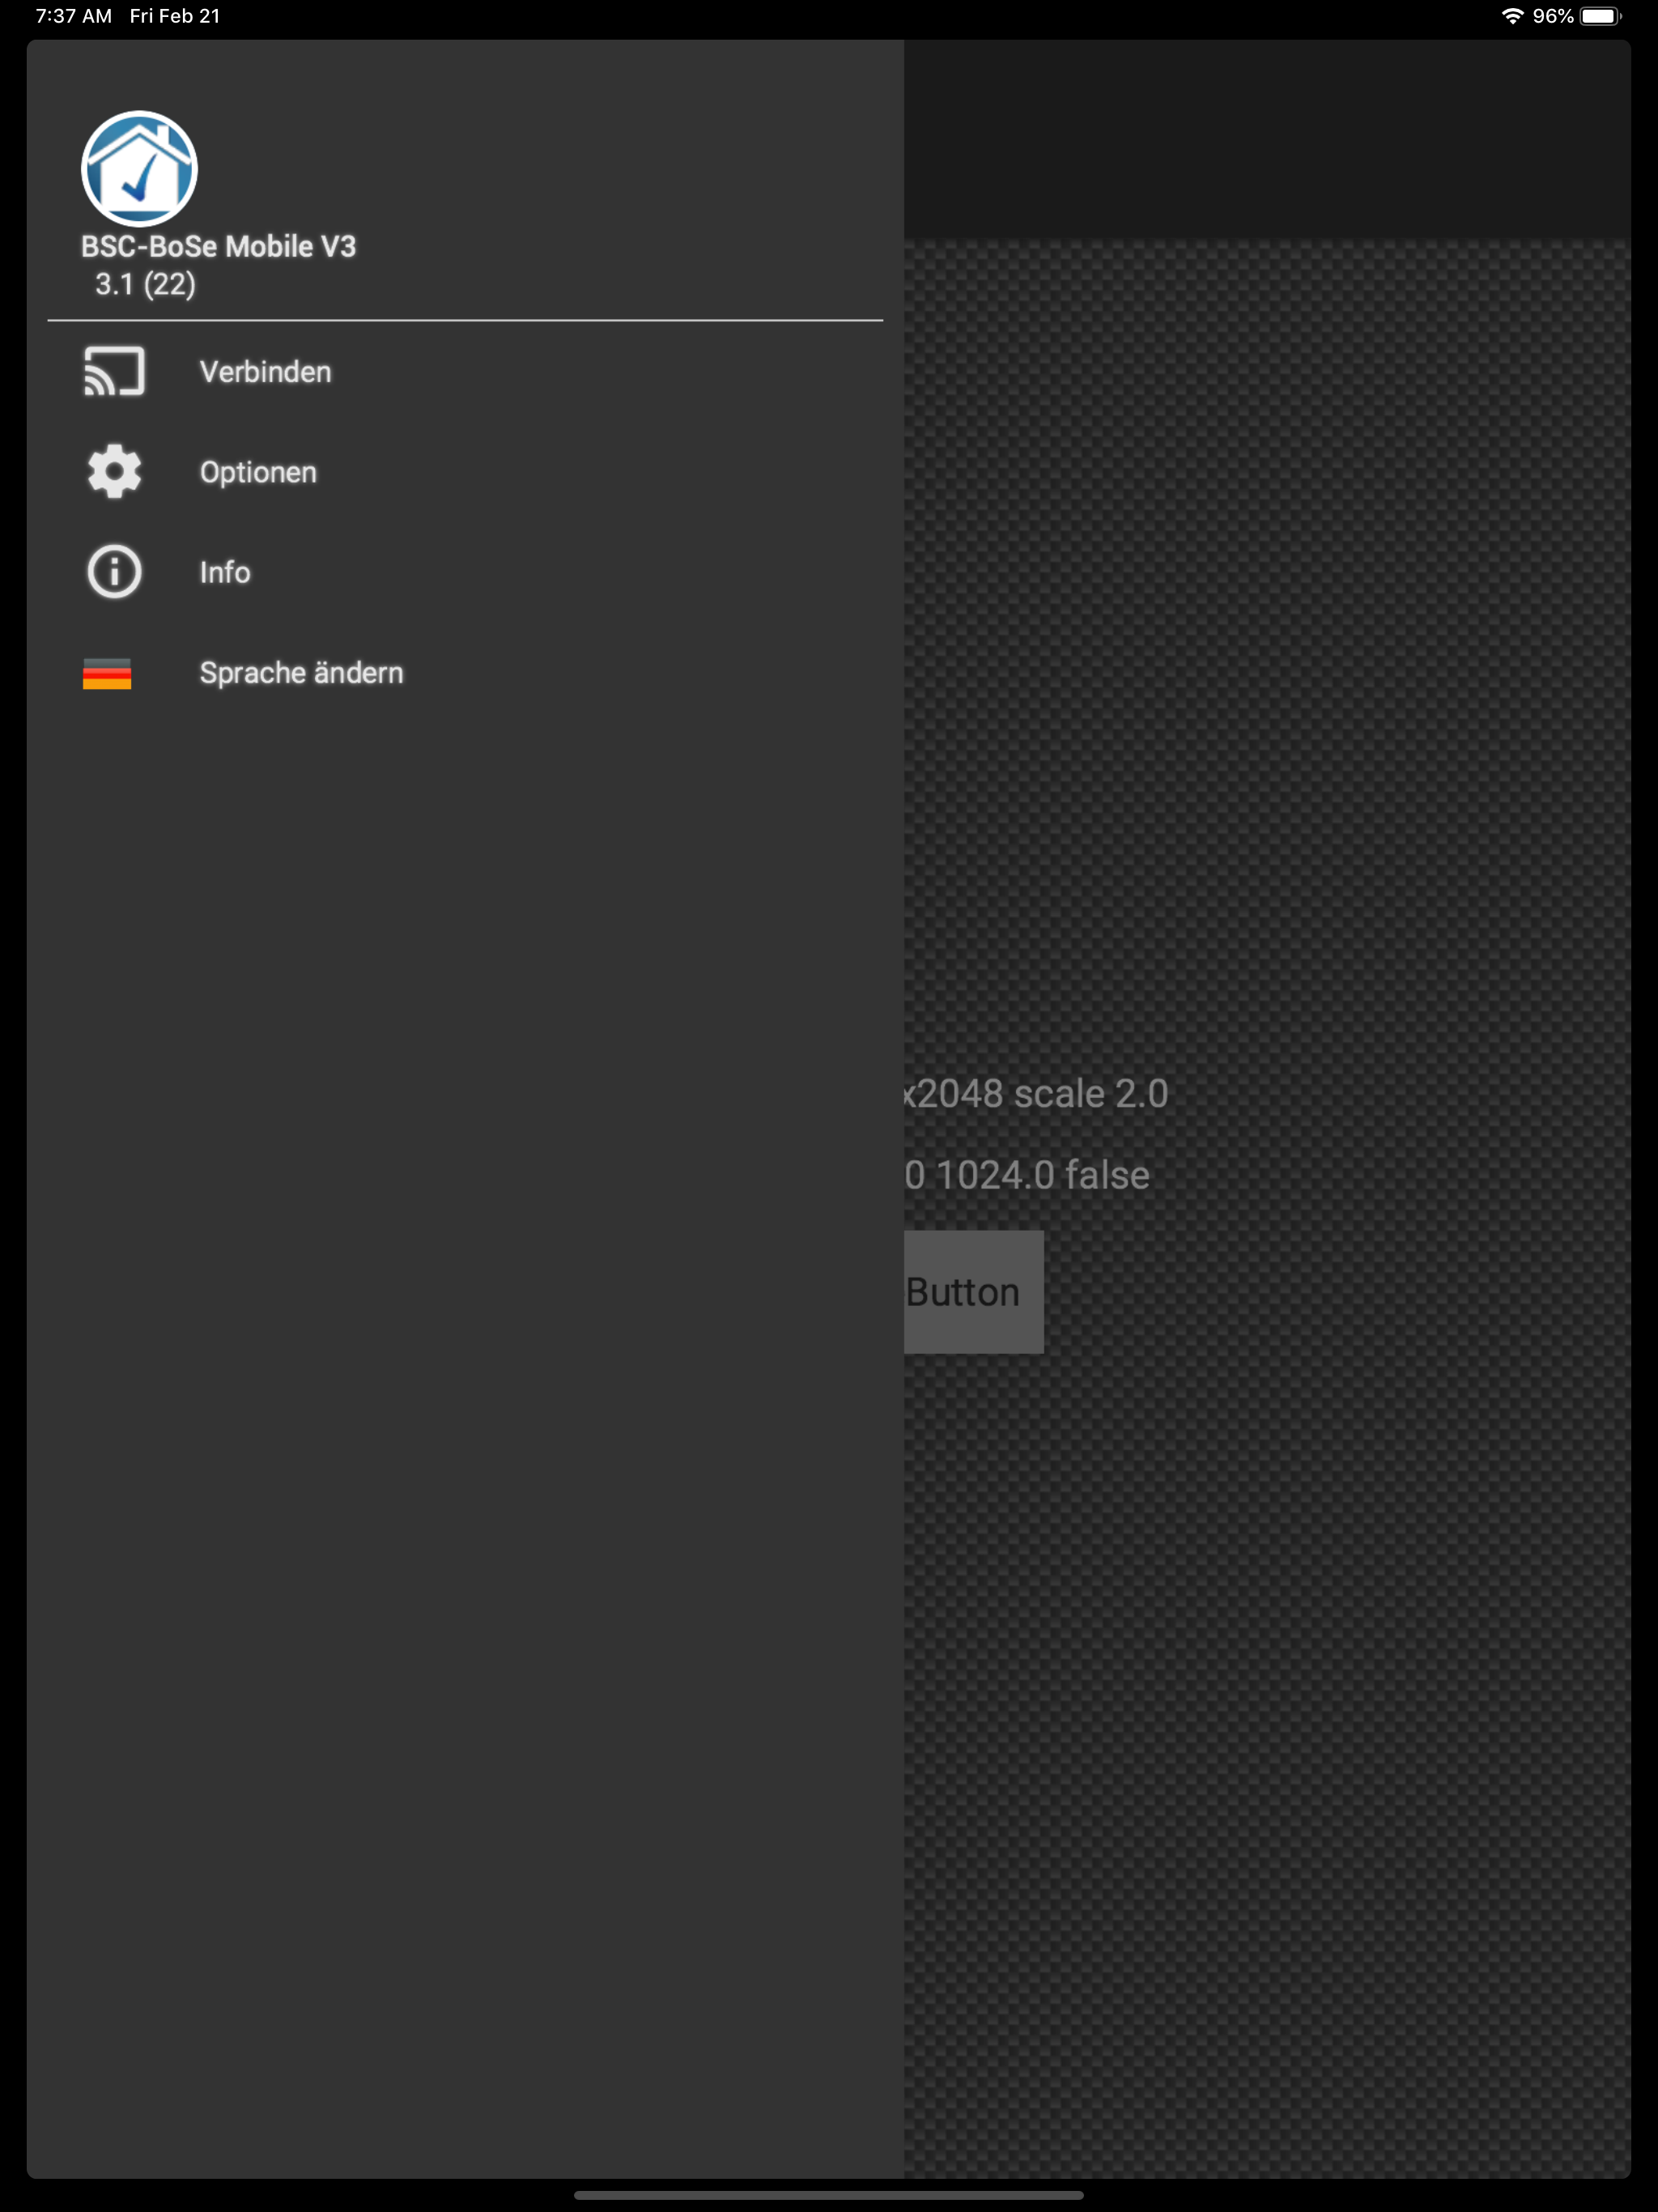The width and height of the screenshot is (1658, 2212).
Task: Click the Fri Feb 21 date in status bar
Action: [175, 16]
